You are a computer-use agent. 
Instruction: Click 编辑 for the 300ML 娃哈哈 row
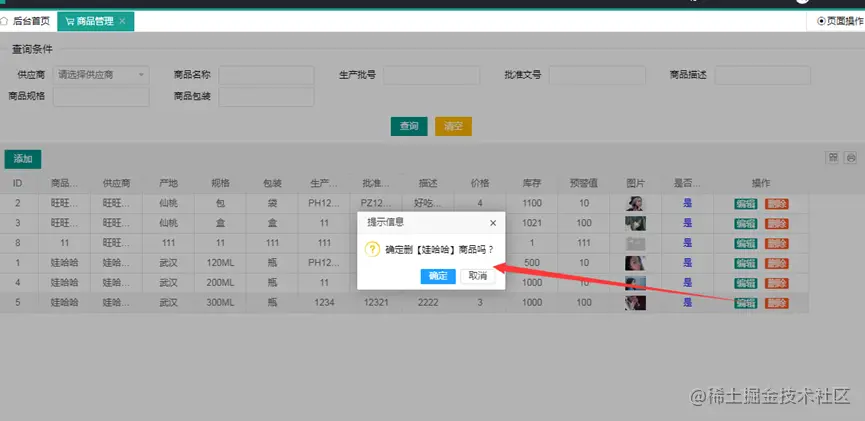[x=746, y=303]
